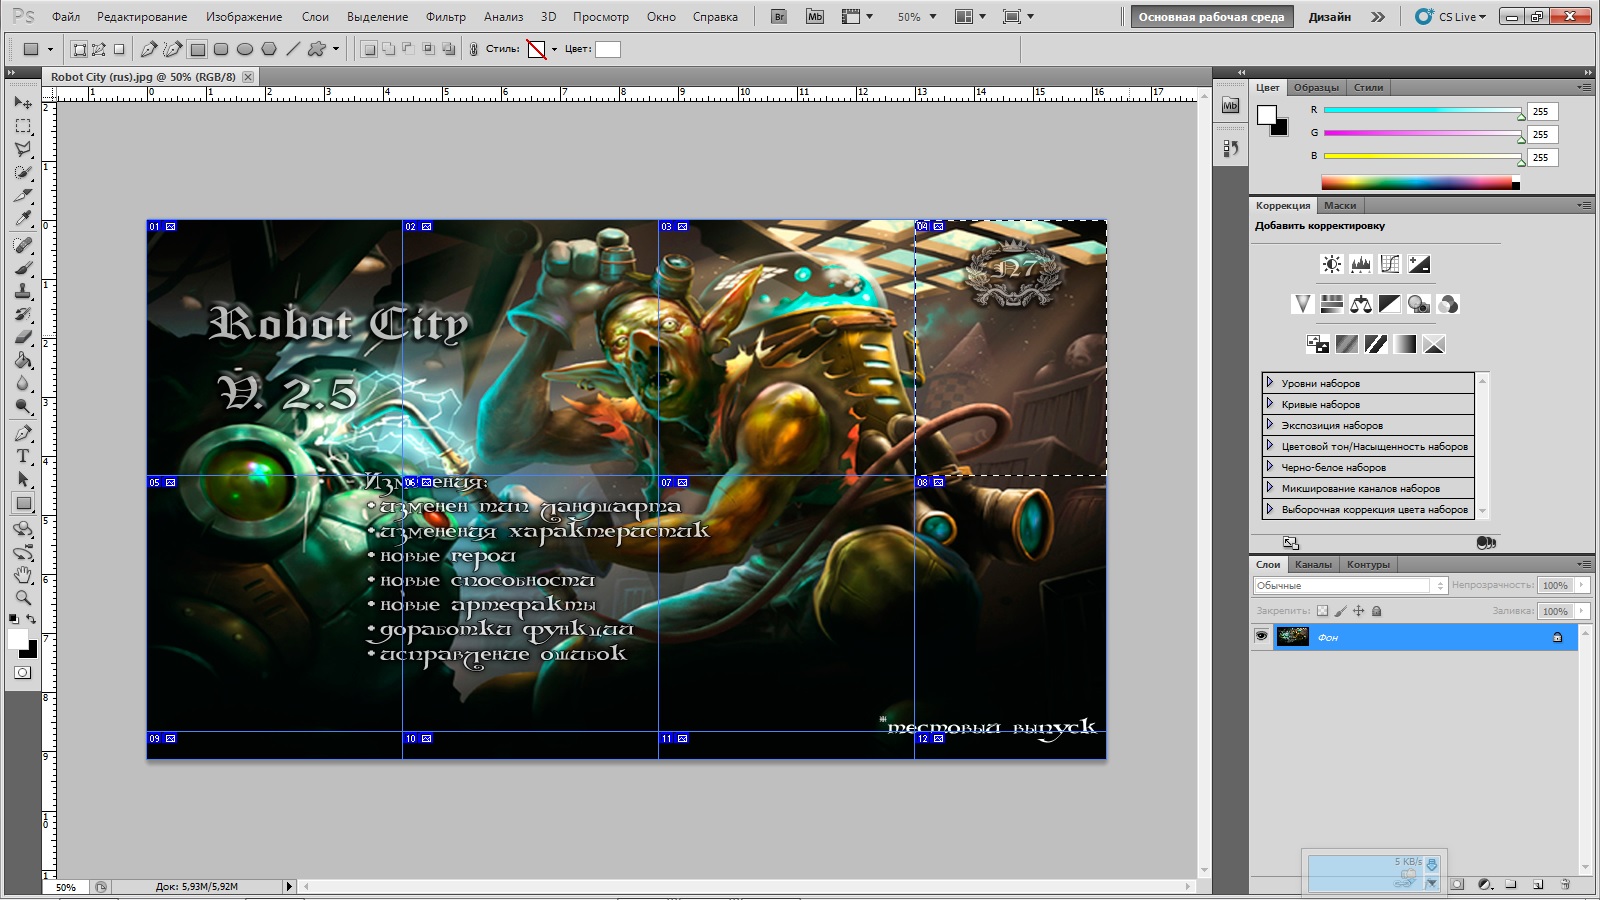
Task: Switch to the Дизайн workspace
Action: [x=1329, y=17]
